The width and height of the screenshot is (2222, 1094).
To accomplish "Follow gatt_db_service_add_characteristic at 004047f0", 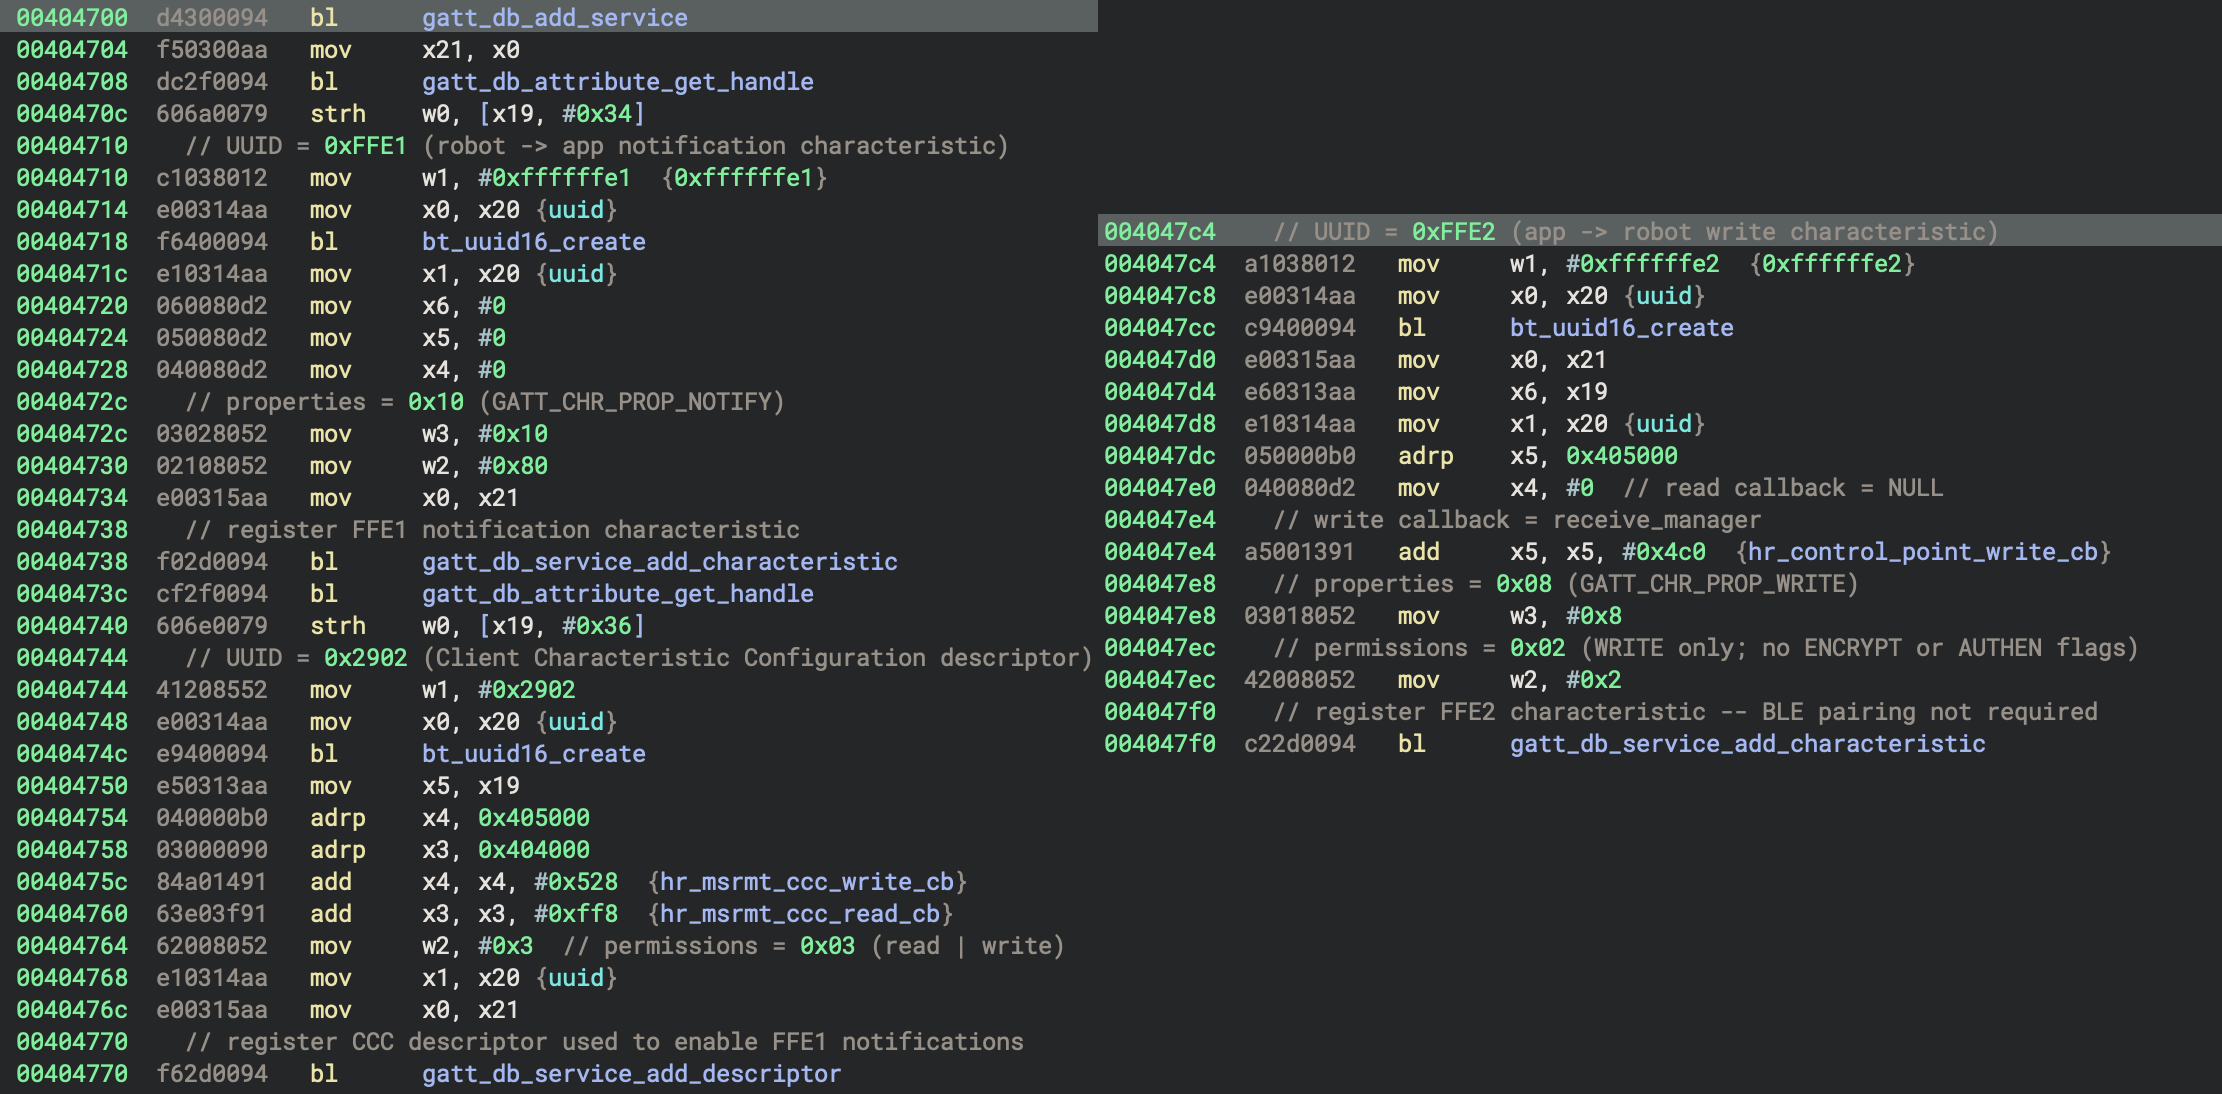I will point(1747,744).
